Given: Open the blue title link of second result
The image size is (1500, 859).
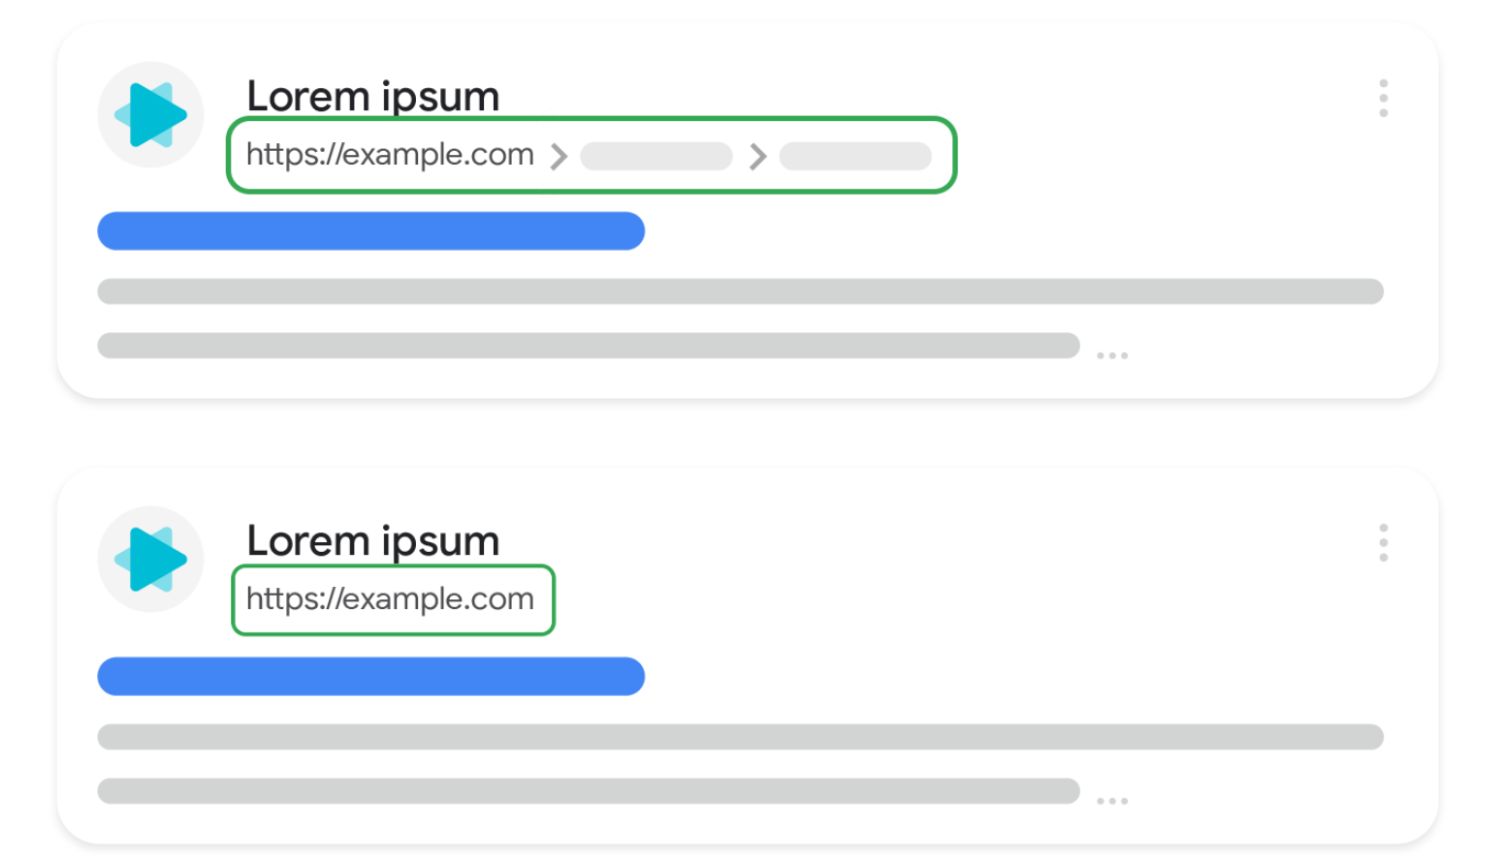Looking at the screenshot, I should [x=371, y=676].
